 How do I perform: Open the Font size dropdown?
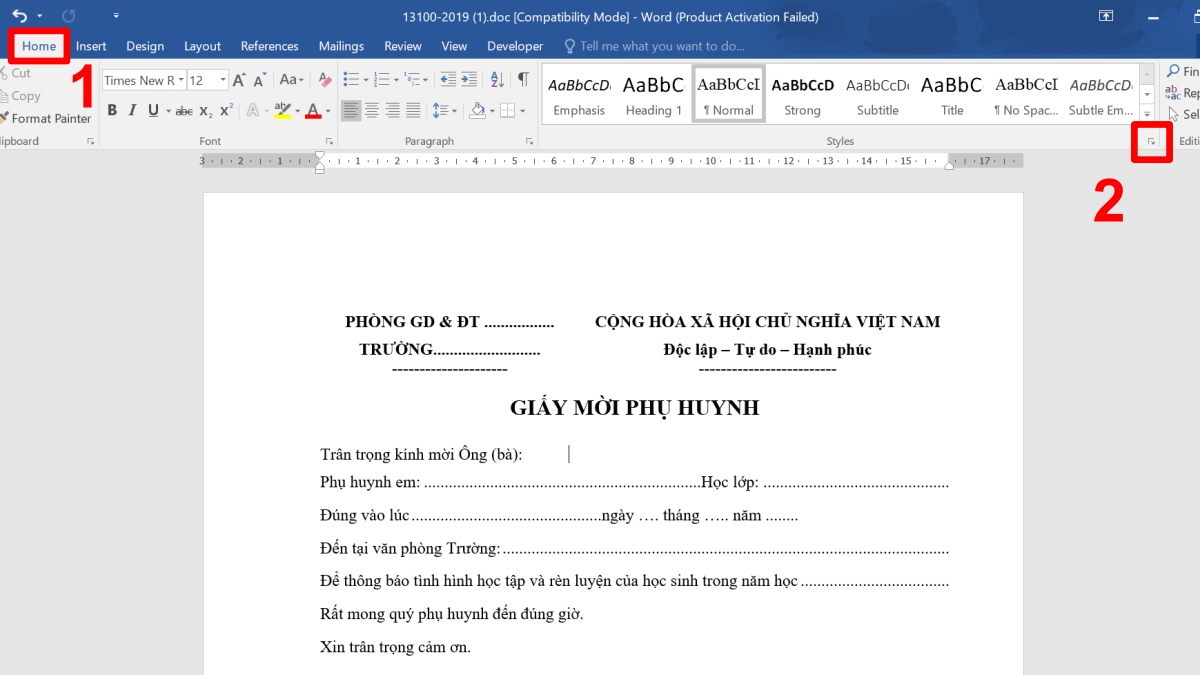[x=222, y=80]
